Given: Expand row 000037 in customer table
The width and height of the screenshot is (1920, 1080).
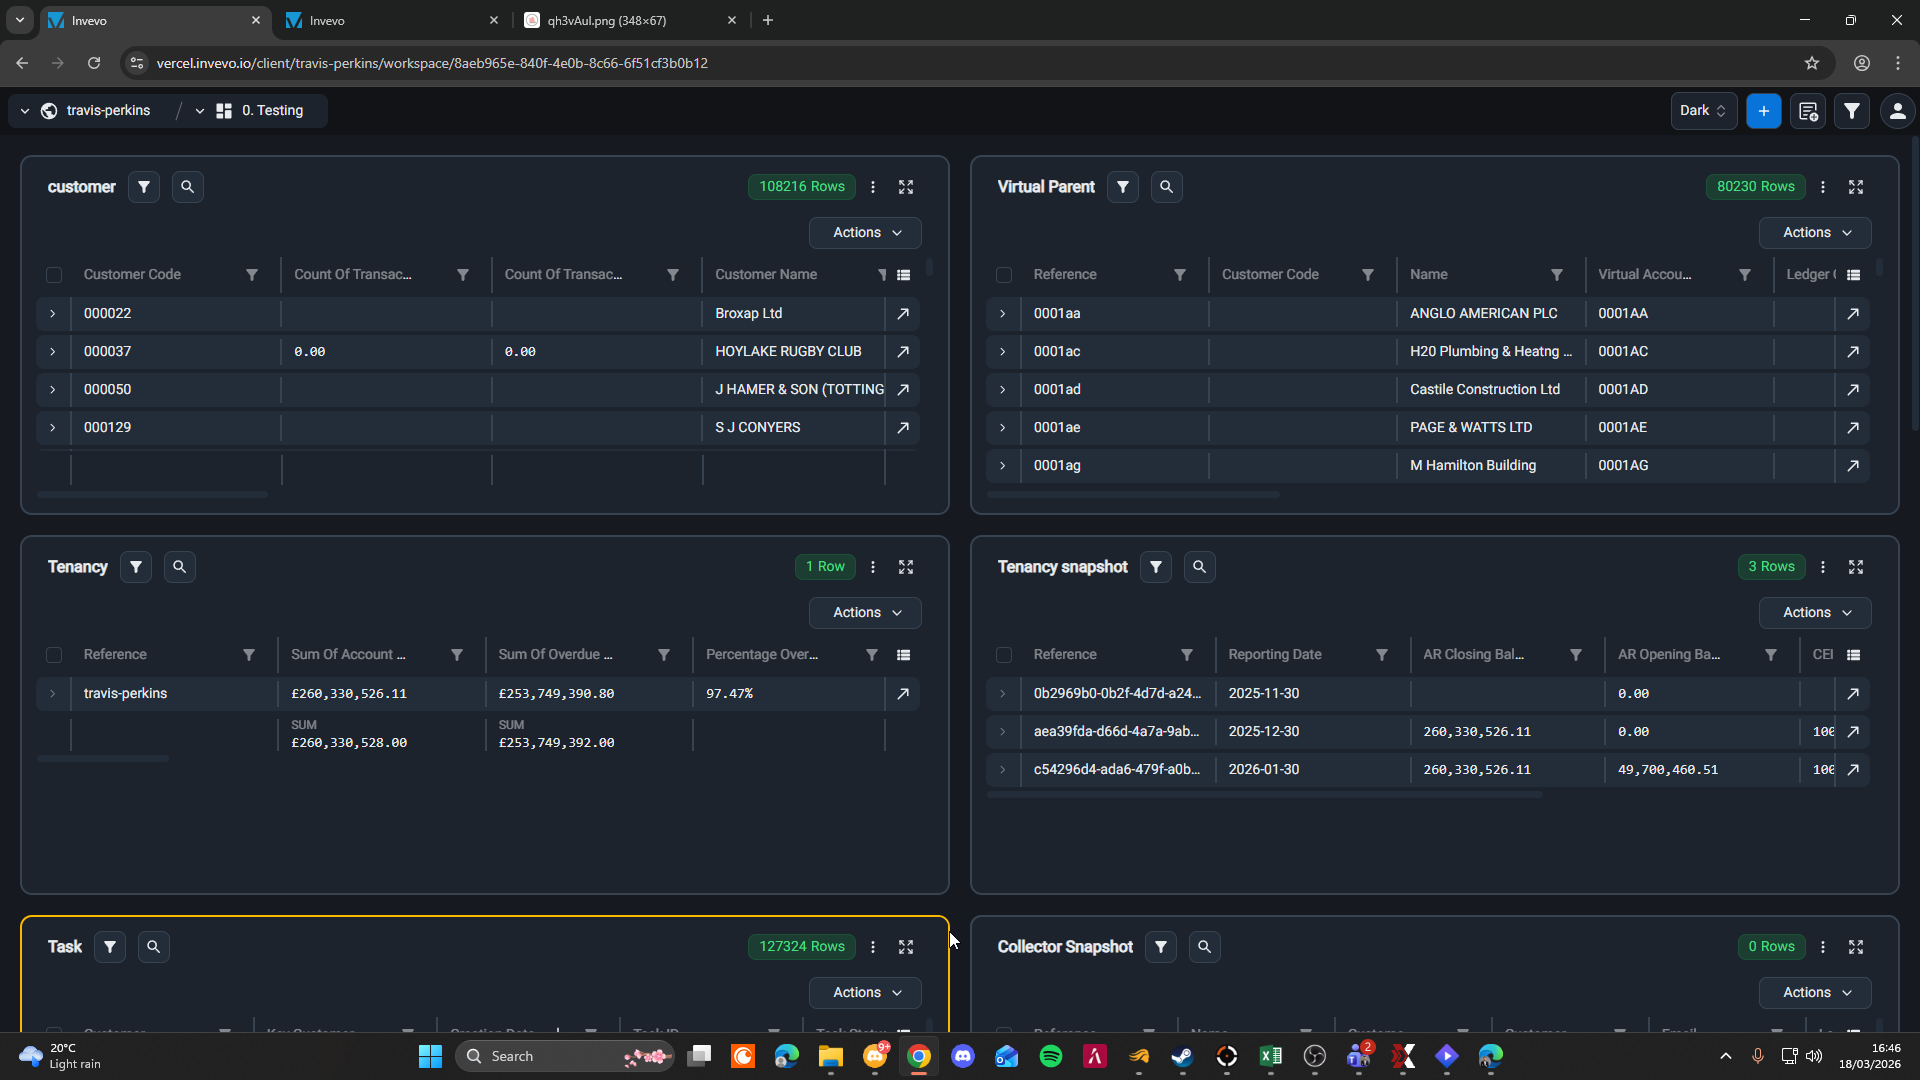Looking at the screenshot, I should (53, 352).
